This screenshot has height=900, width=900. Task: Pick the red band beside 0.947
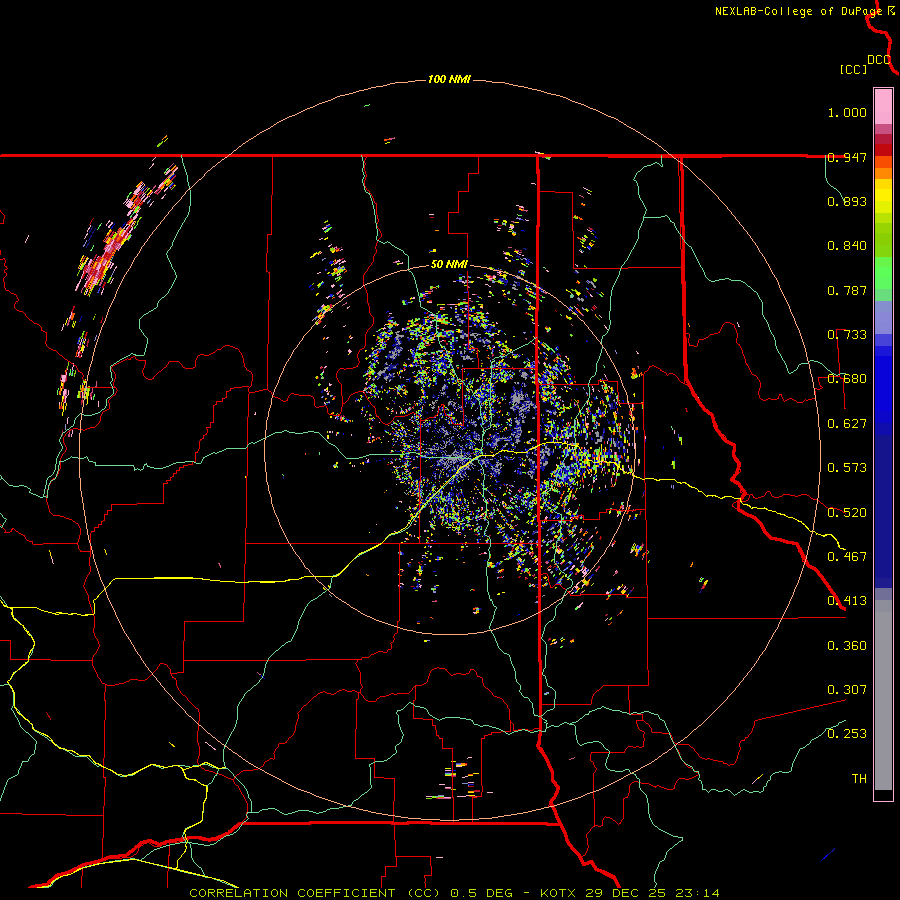[x=883, y=150]
